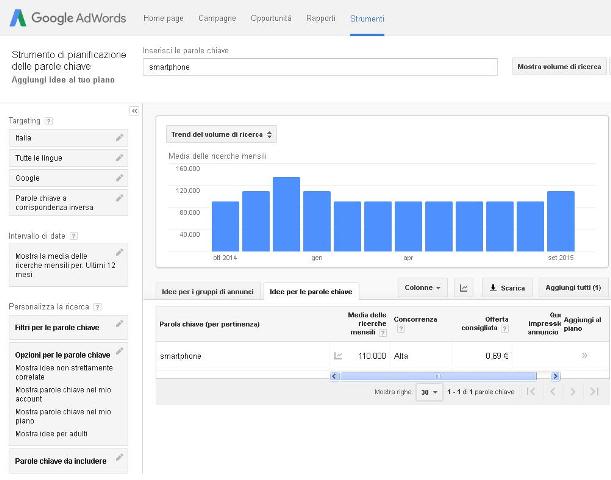Edit Opzioni per le parole chiave pencil
The height and width of the screenshot is (480, 611).
(120, 351)
